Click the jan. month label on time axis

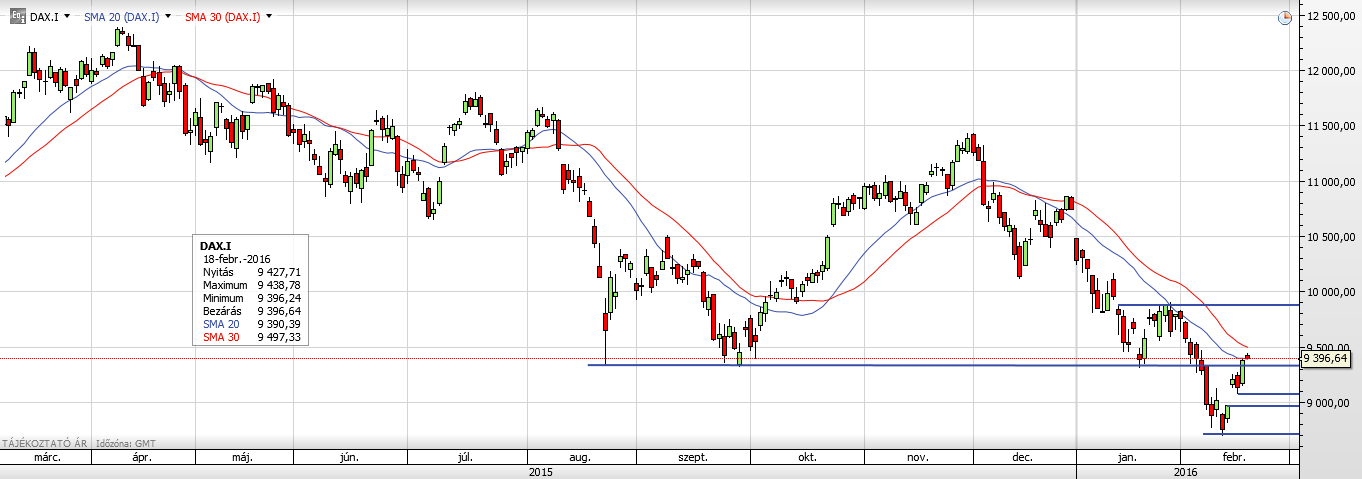(1127, 457)
